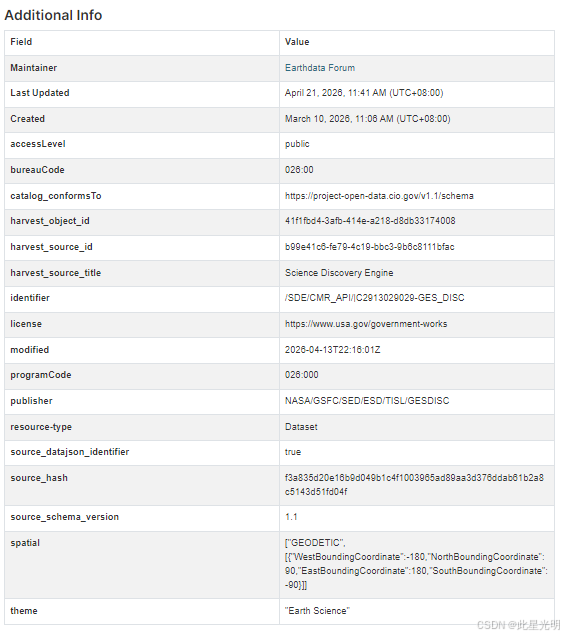The width and height of the screenshot is (564, 636).
Task: Open the Earthdata Forum maintainer link
Action: click(320, 68)
